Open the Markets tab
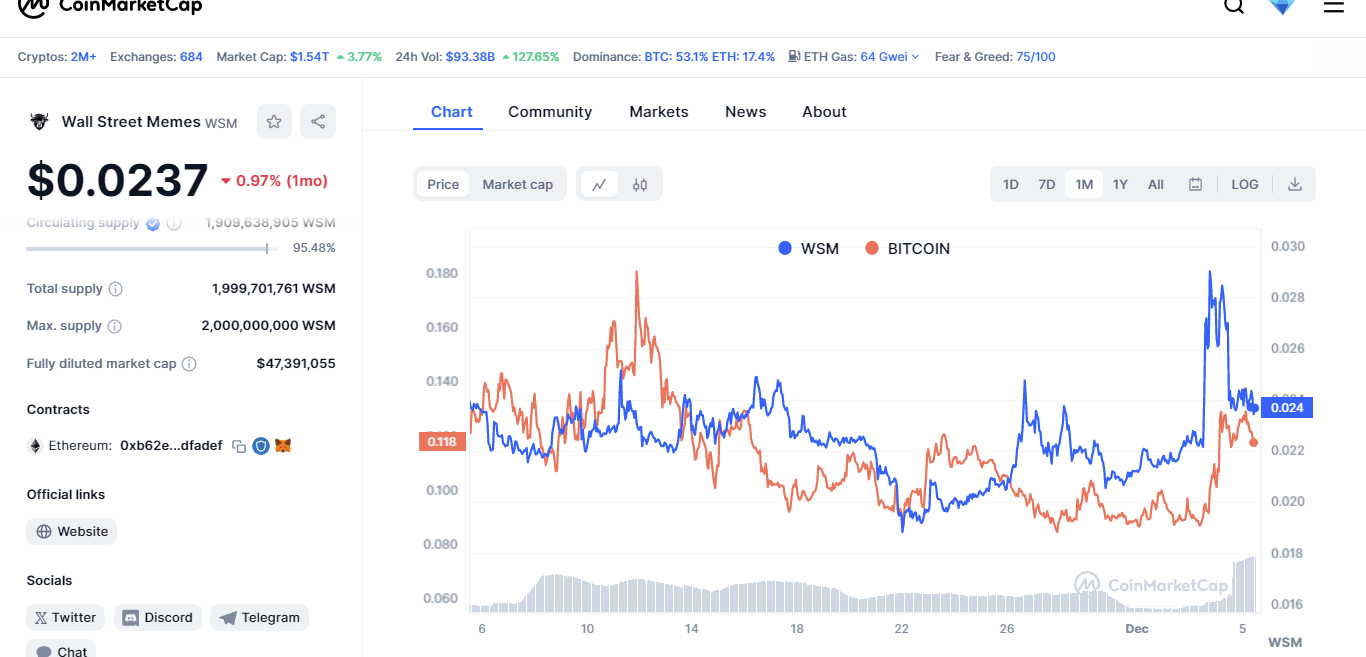The image size is (1366, 657). click(659, 112)
